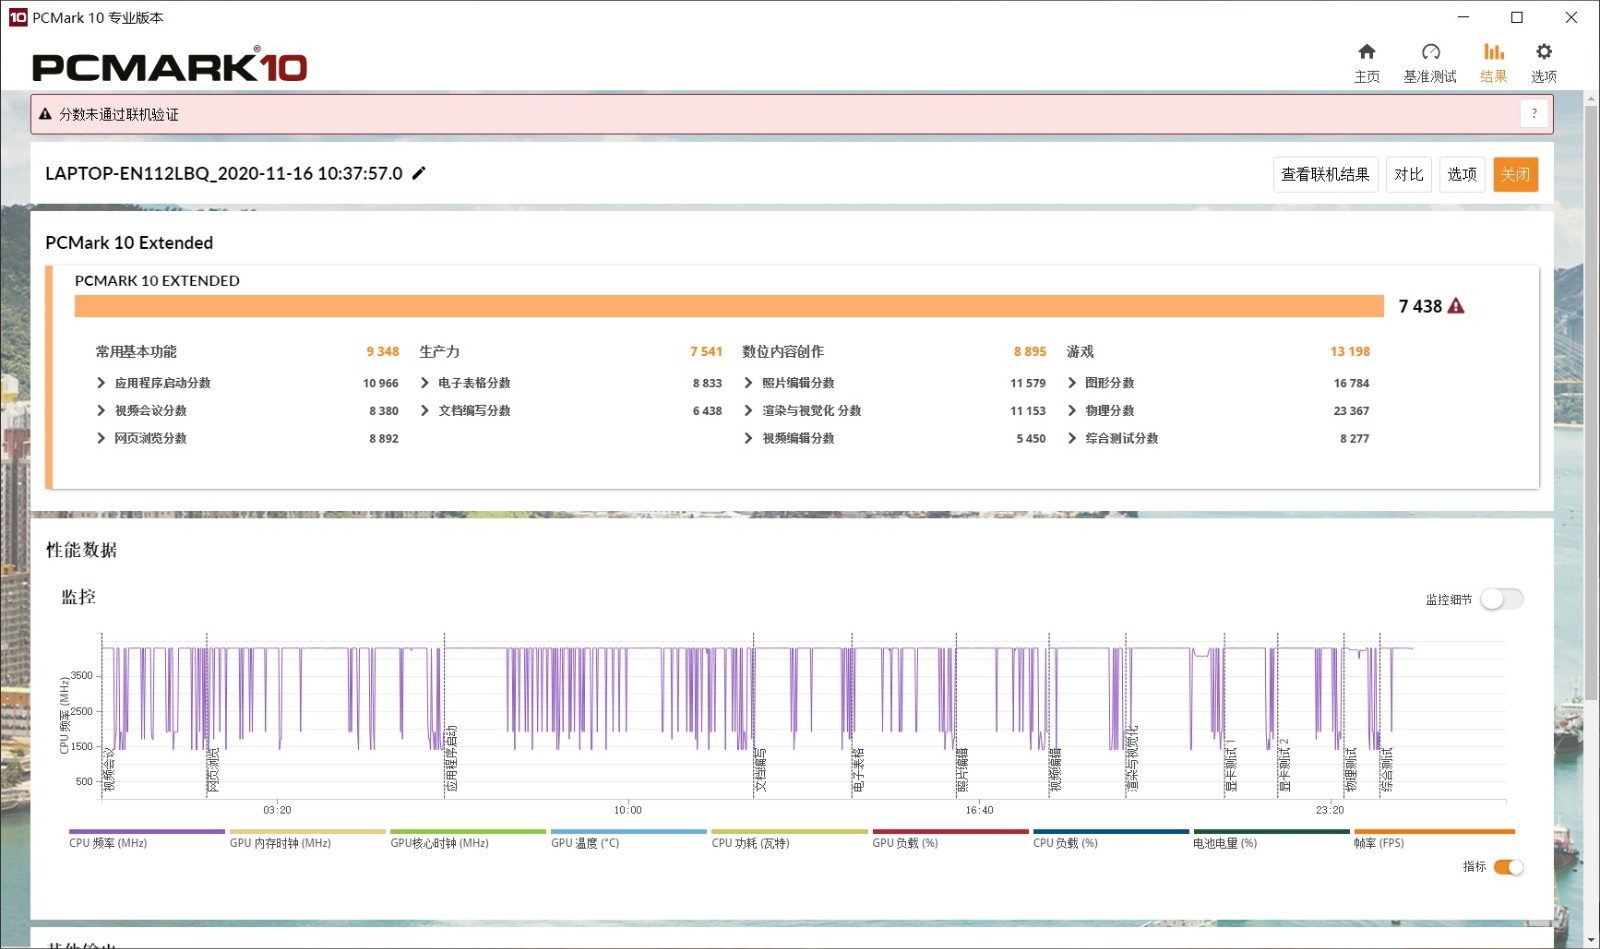
Task: Click the PCMark 10 app icon in title bar
Action: [x=18, y=17]
